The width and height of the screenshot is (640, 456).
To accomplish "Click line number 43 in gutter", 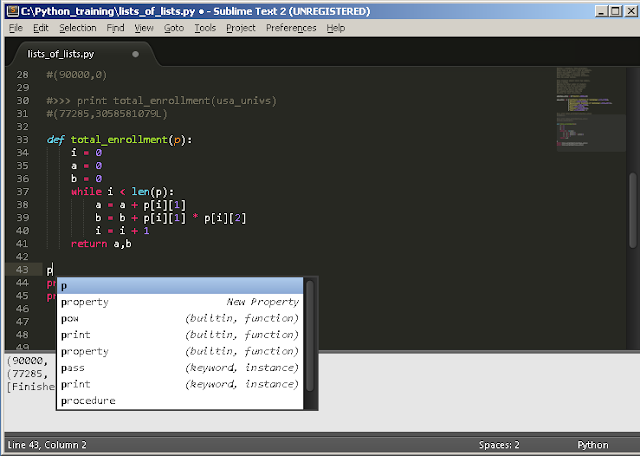I will coord(22,269).
